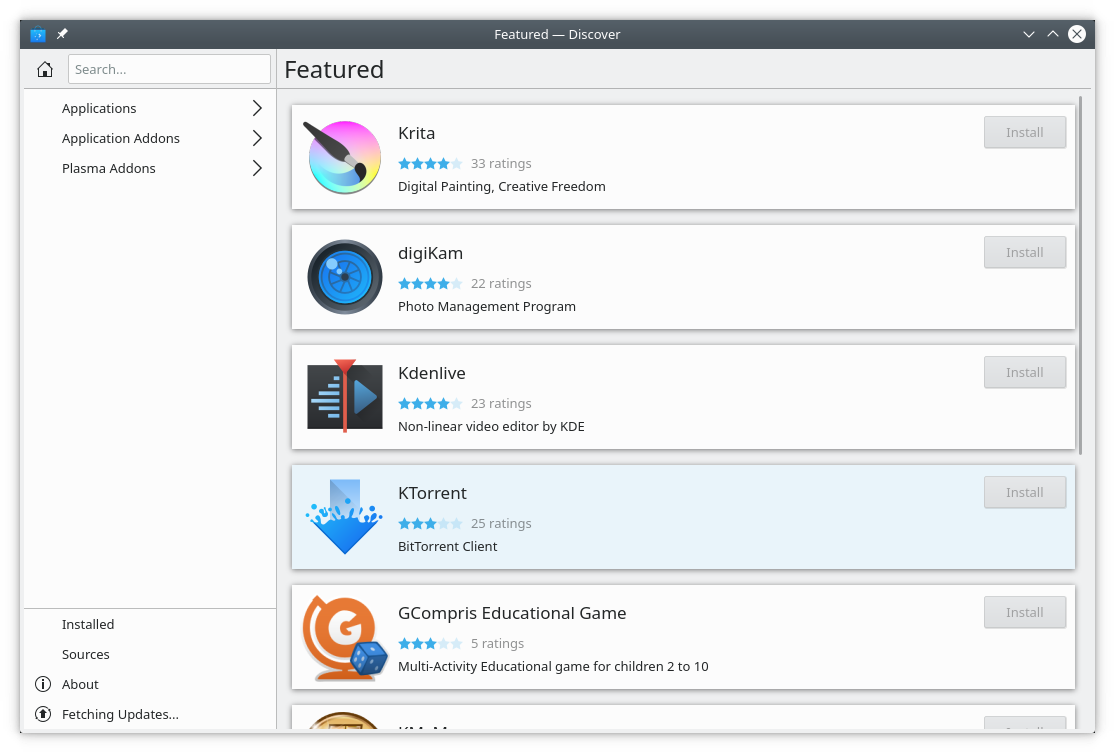Screen dimensions: 1115x753
Task: Focus the Search input field
Action: pos(169,69)
